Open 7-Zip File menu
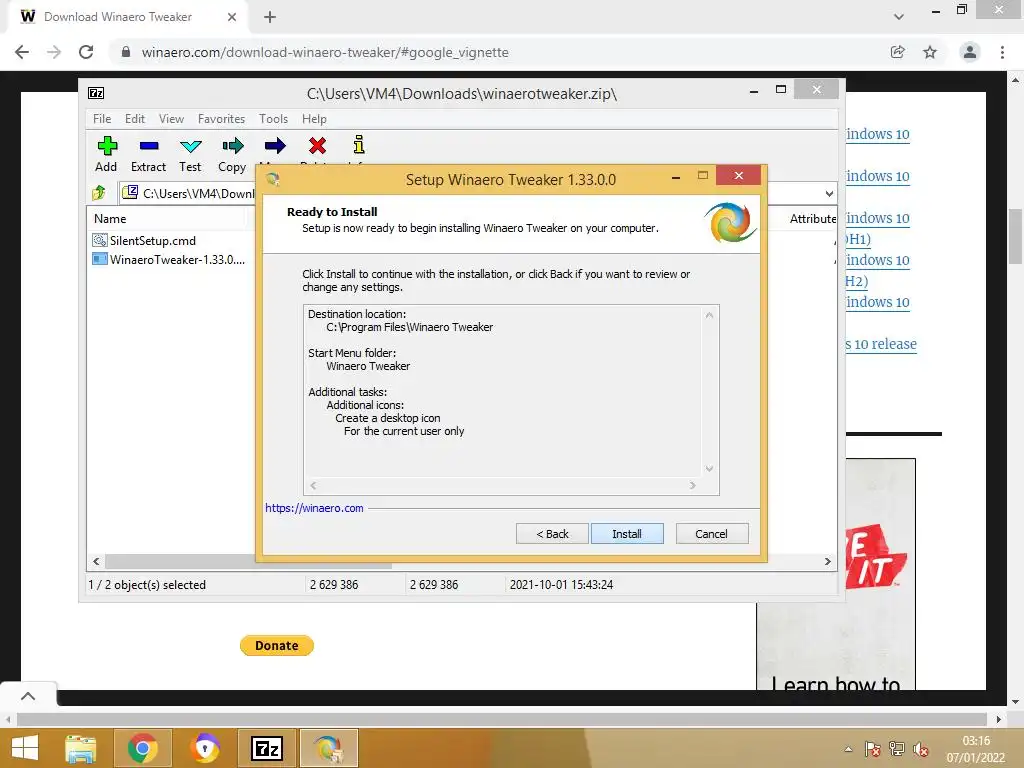Image resolution: width=1024 pixels, height=768 pixels. coord(102,119)
